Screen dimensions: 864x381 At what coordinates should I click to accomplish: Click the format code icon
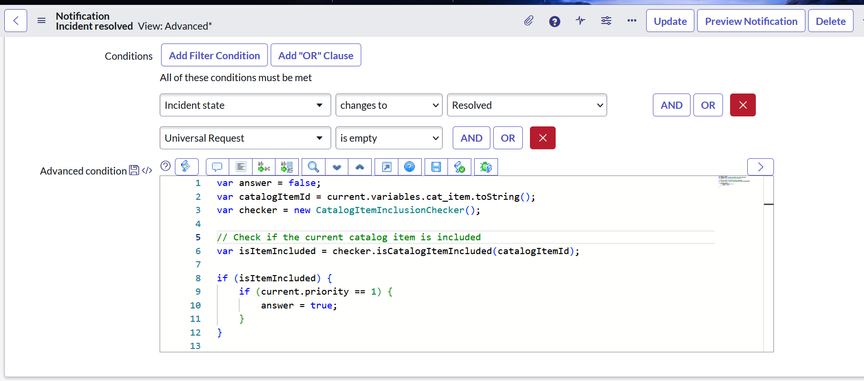(x=240, y=167)
